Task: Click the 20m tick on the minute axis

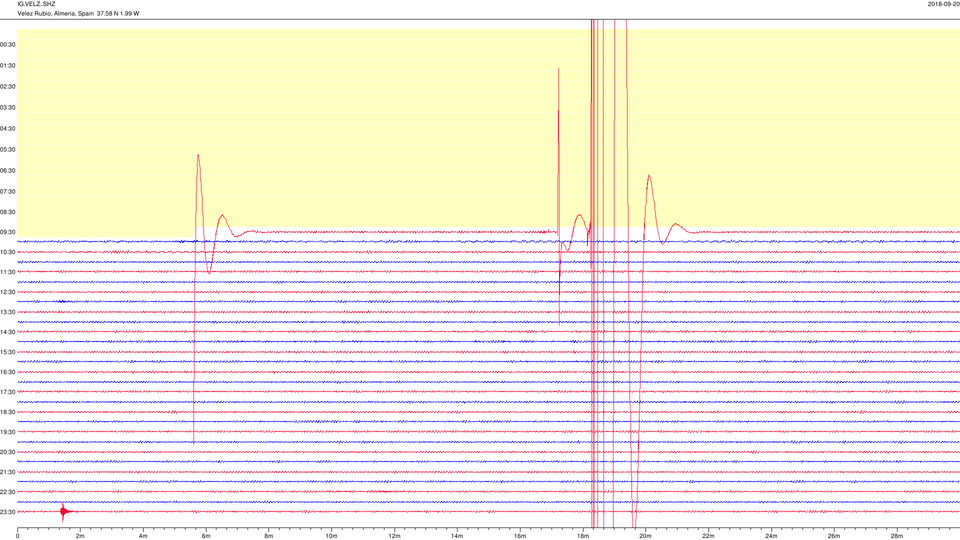Action: click(645, 536)
